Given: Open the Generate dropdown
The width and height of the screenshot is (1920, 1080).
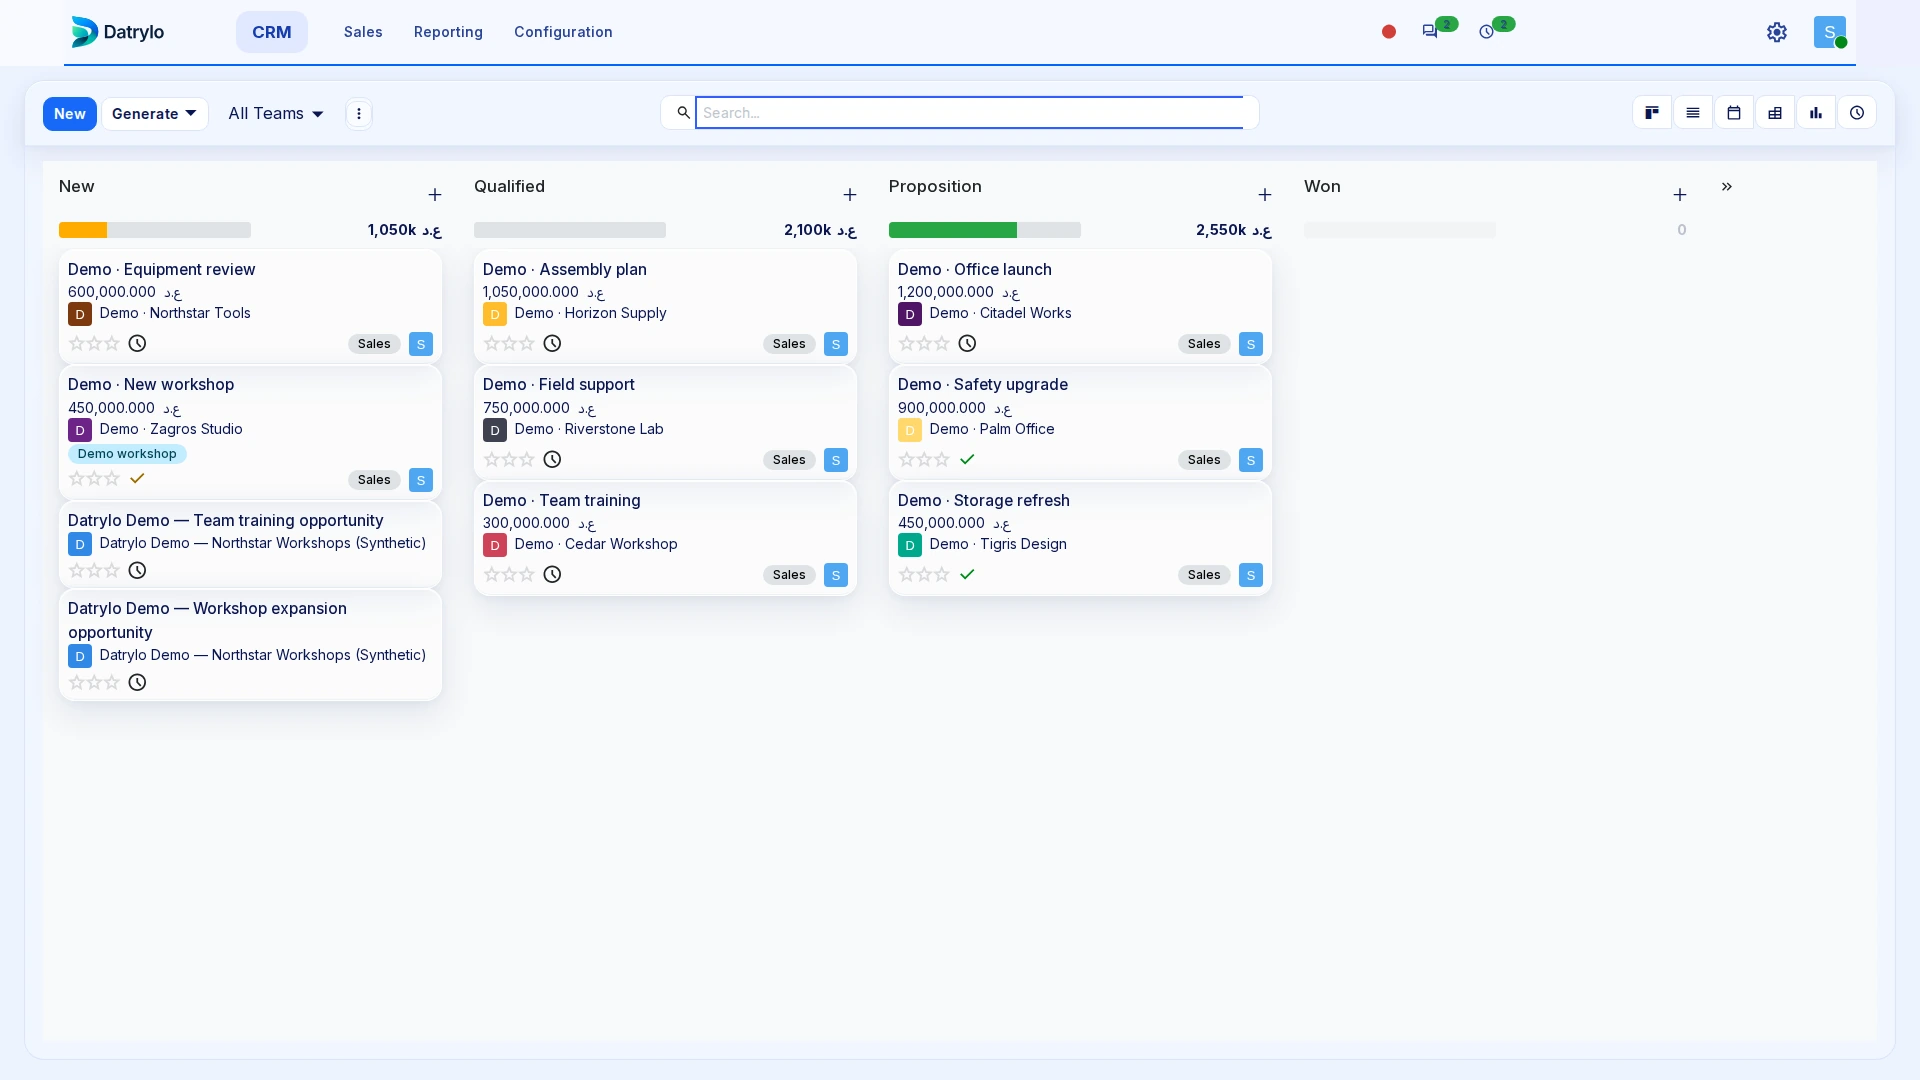Looking at the screenshot, I should [155, 114].
